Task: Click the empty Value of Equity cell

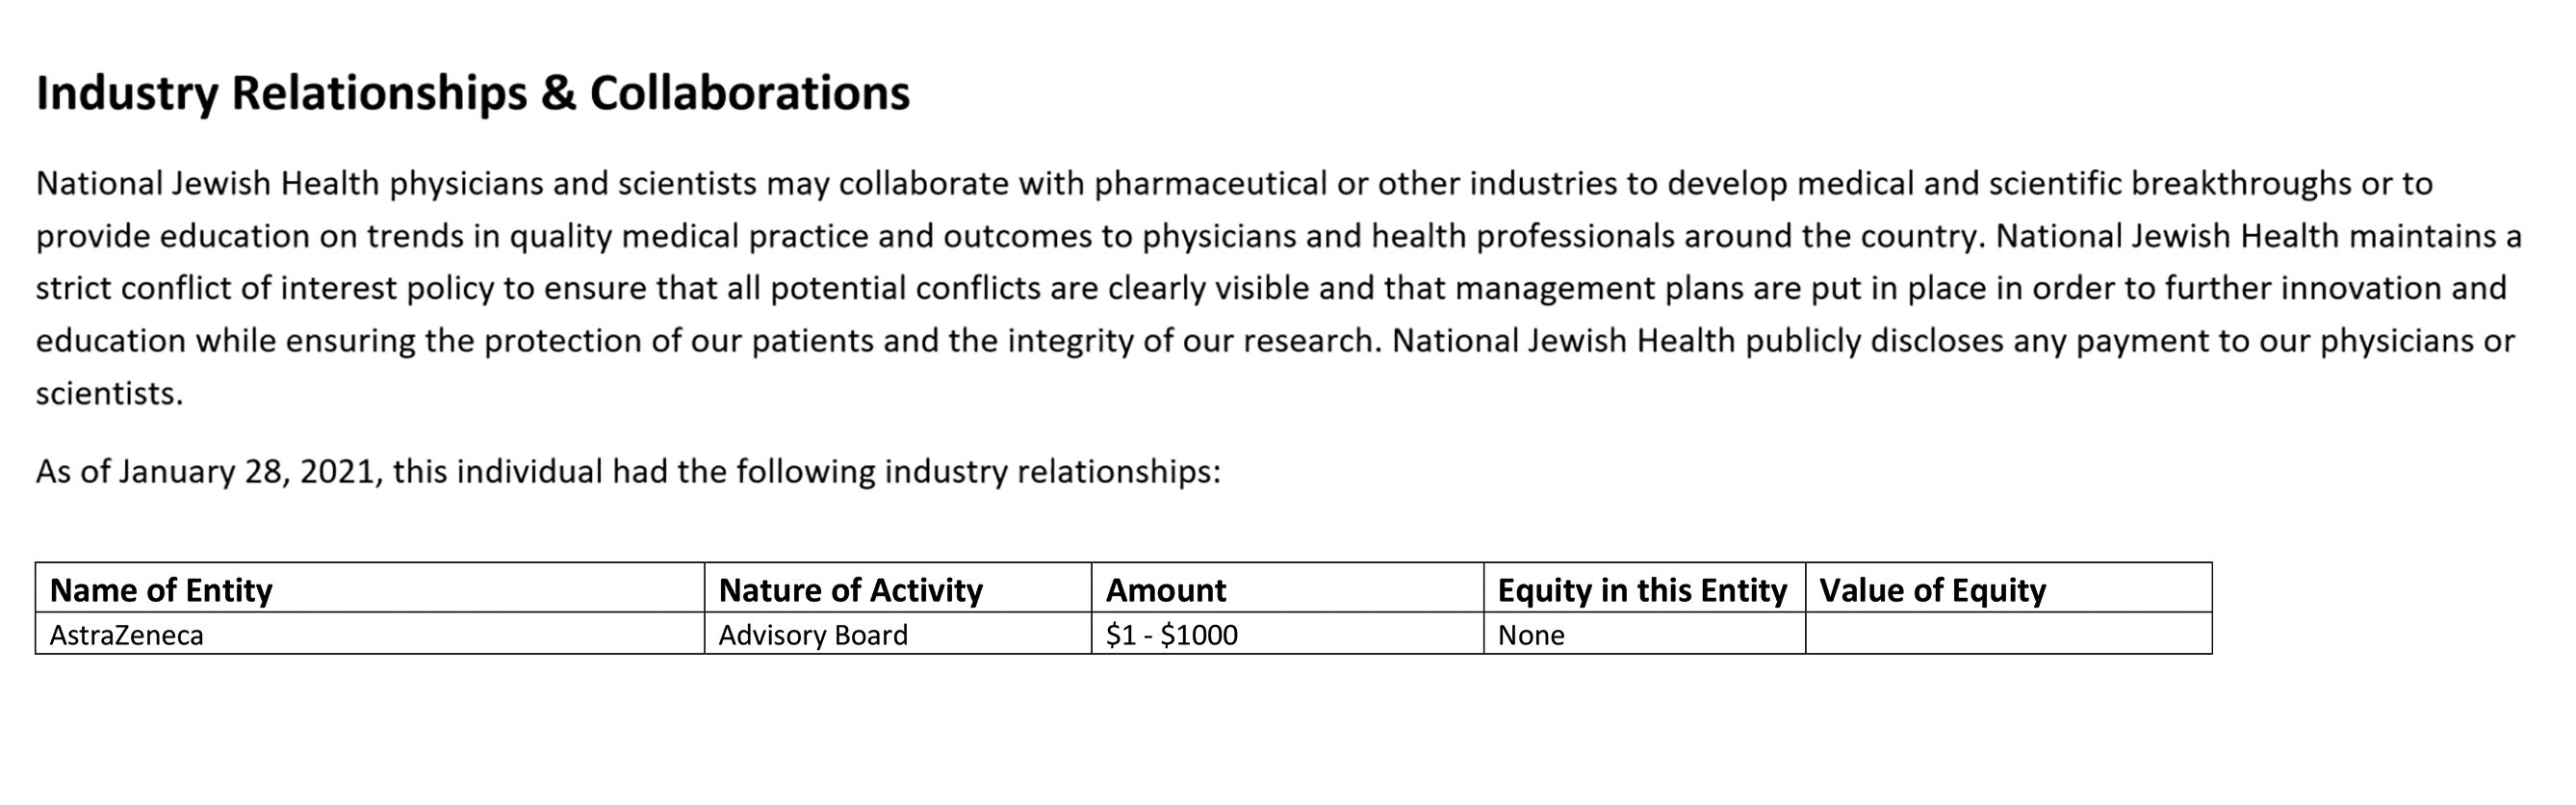Action: [x=2009, y=634]
